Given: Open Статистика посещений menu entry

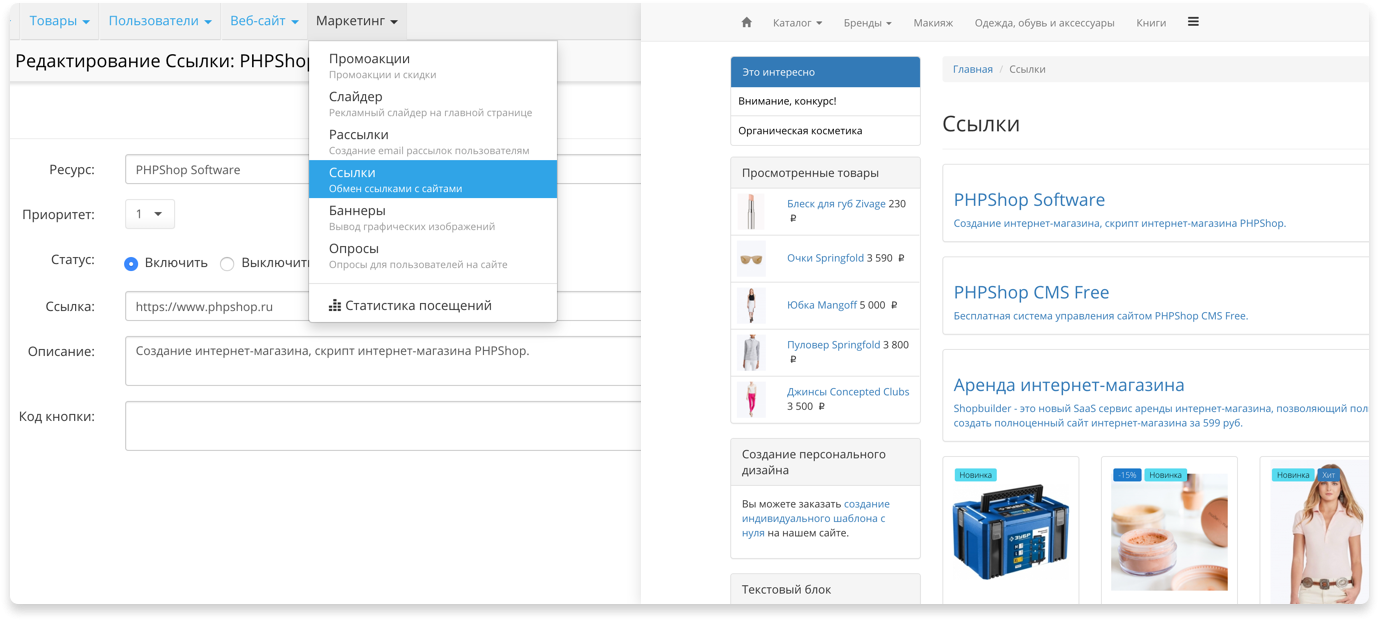Looking at the screenshot, I should pos(433,305).
